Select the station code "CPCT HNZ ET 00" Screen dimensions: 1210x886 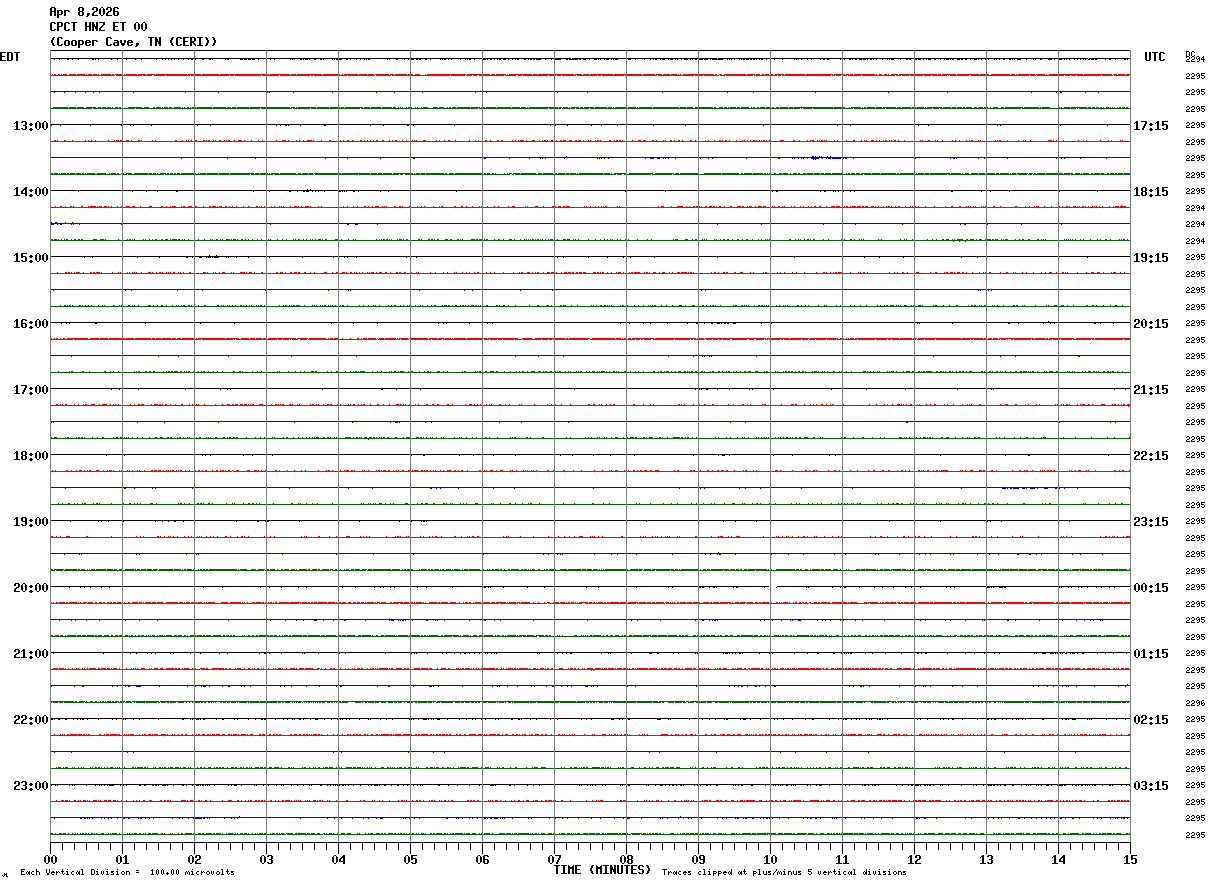click(x=98, y=27)
